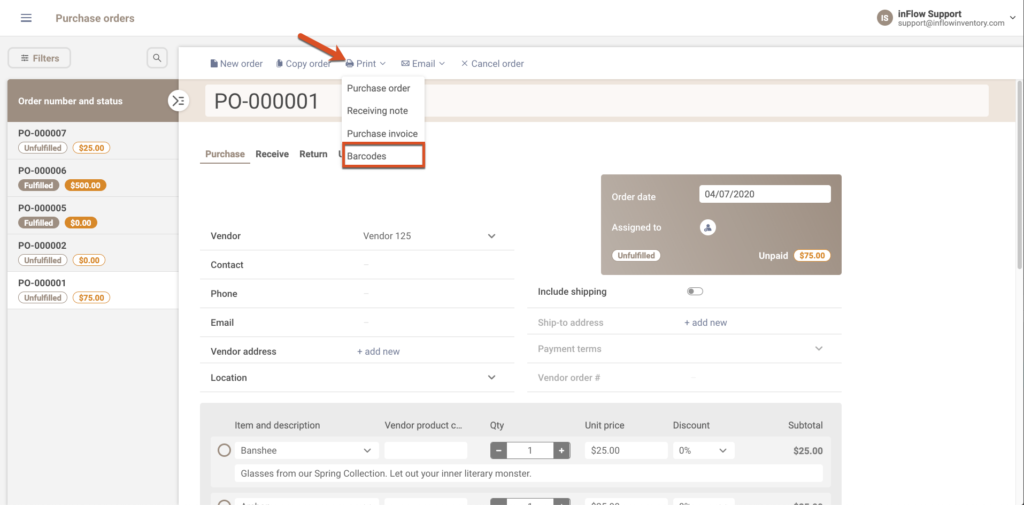1024x505 pixels.
Task: Click the IS account avatar
Action: (884, 18)
